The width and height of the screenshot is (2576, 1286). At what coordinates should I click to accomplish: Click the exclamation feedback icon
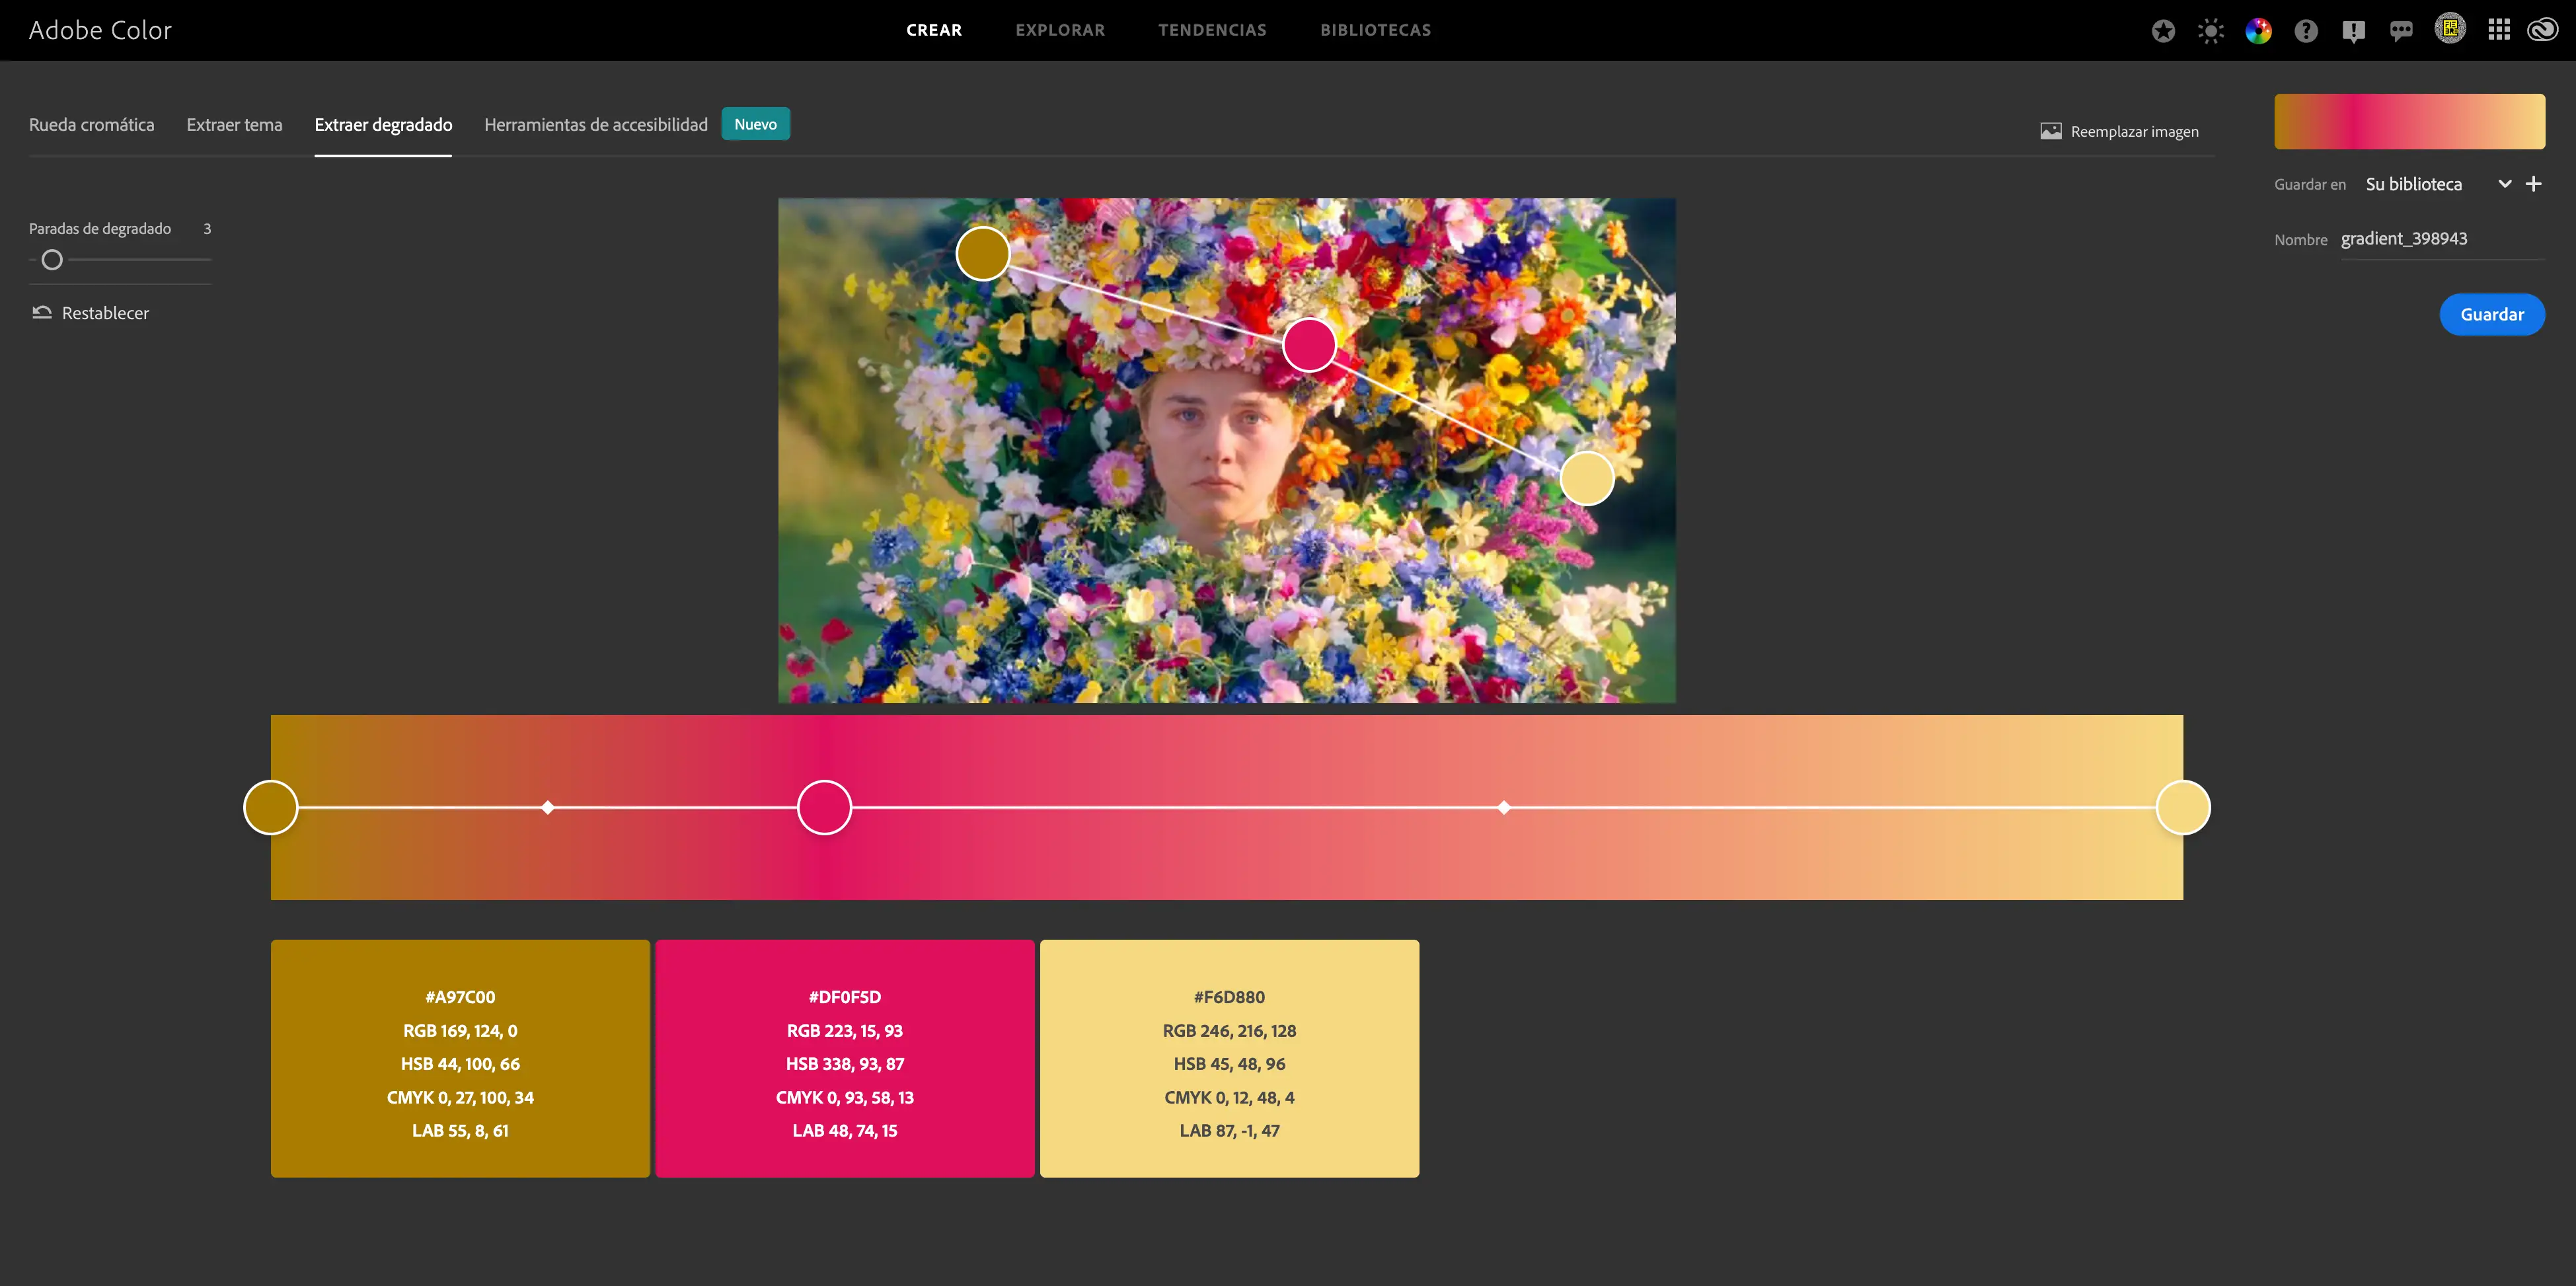coord(2353,31)
